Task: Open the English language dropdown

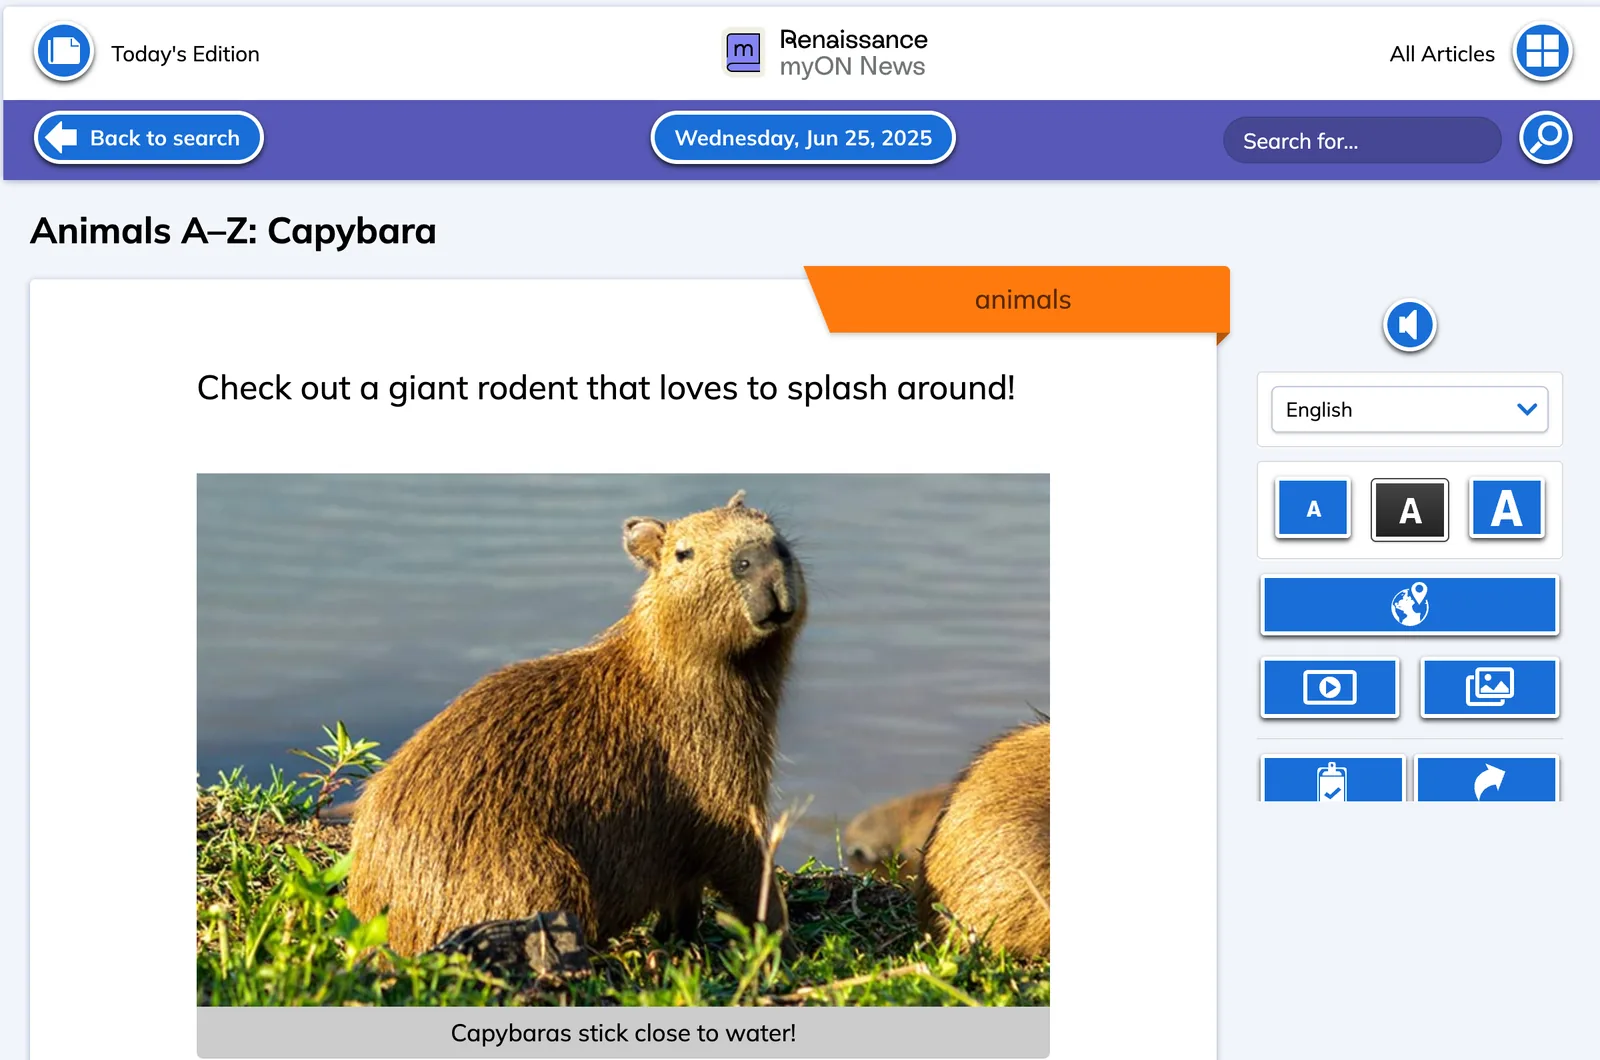Action: pyautogui.click(x=1410, y=410)
